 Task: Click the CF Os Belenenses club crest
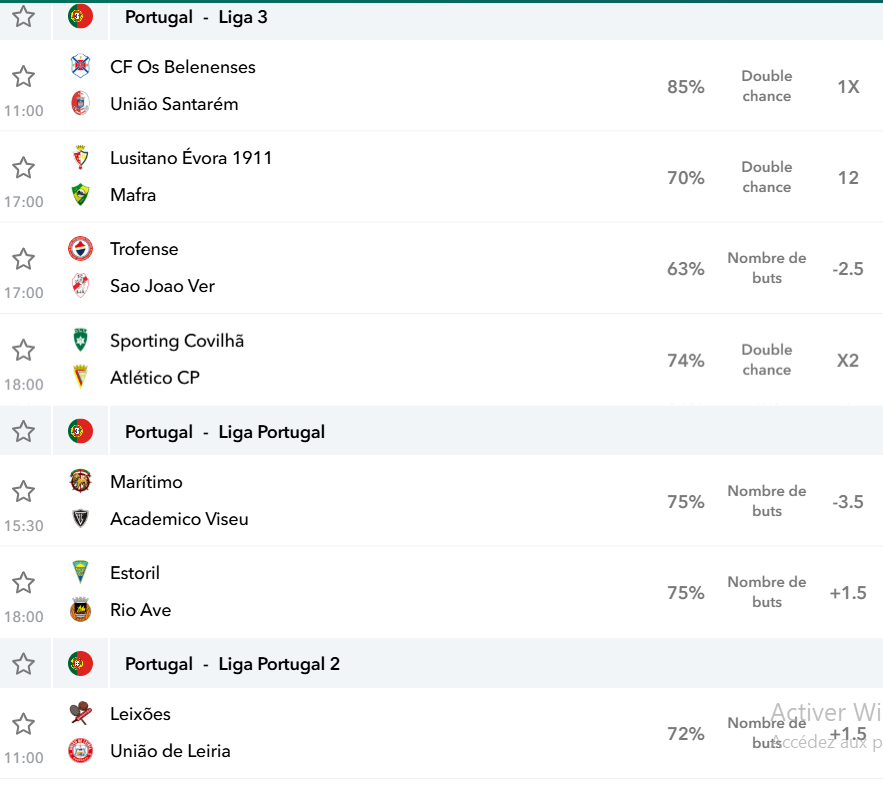pyautogui.click(x=81, y=66)
